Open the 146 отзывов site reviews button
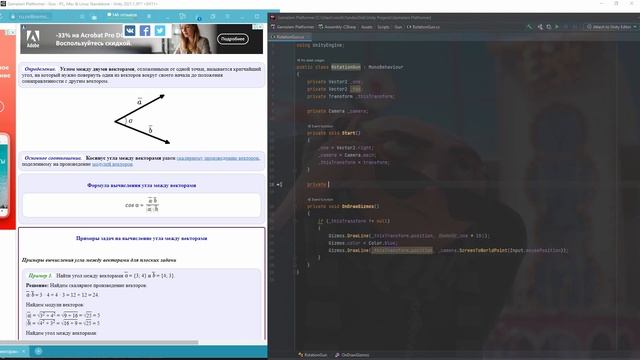 click(x=122, y=15)
